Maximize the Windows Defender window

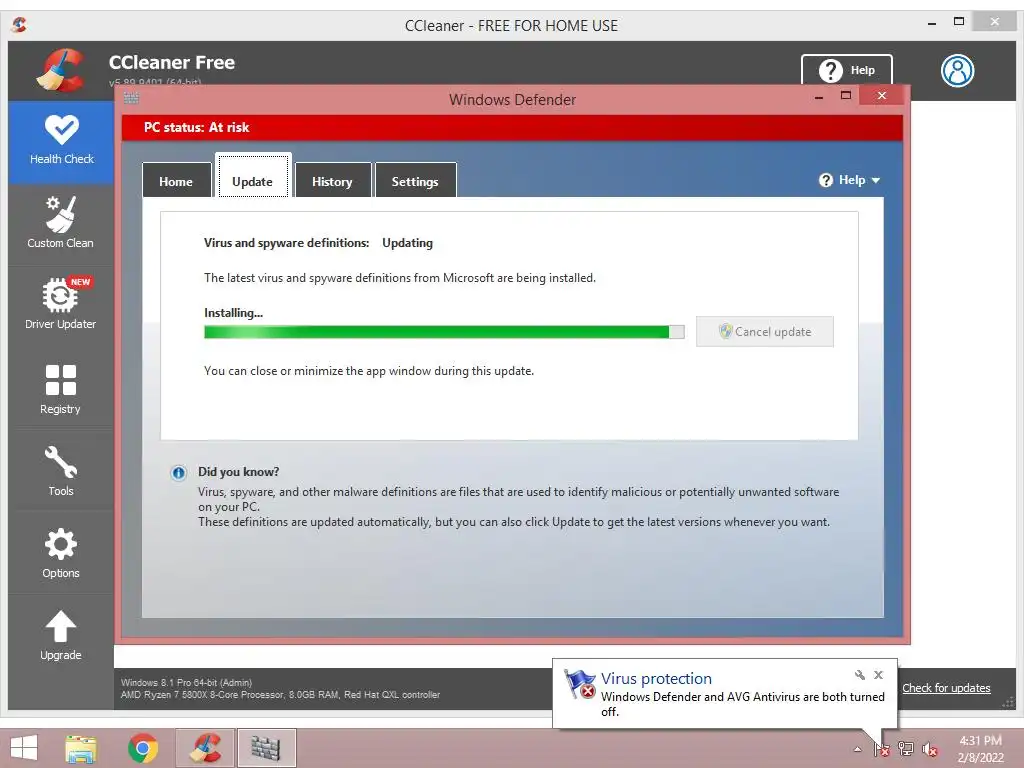coord(846,96)
